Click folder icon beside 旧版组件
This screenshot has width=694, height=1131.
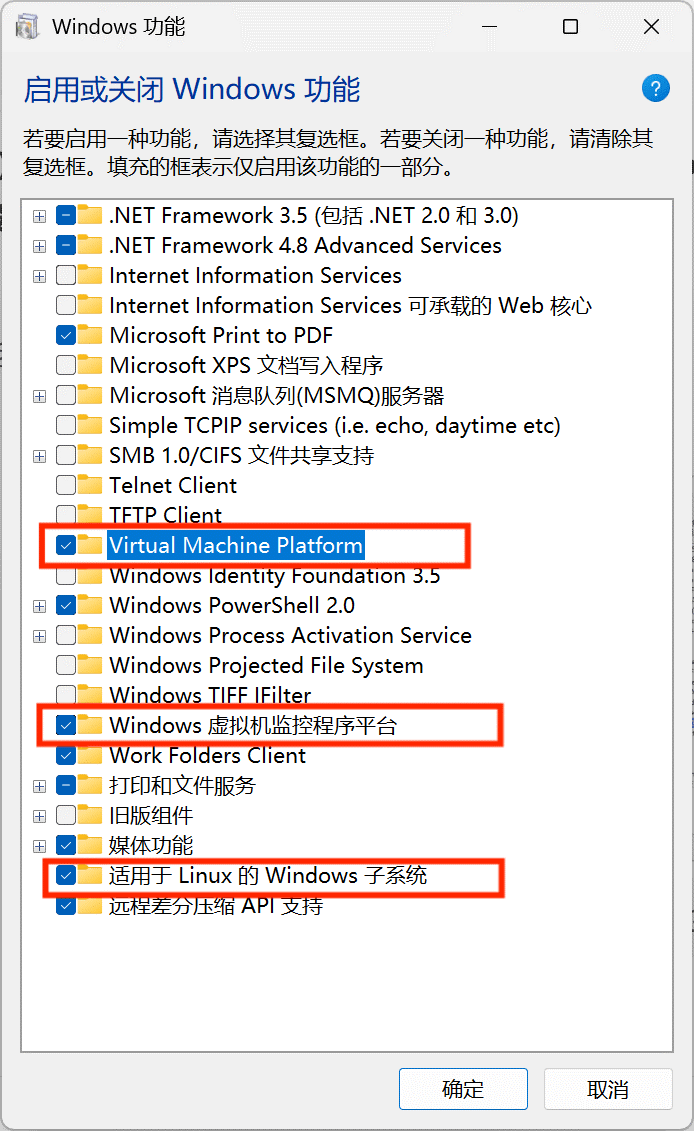pyautogui.click(x=90, y=815)
